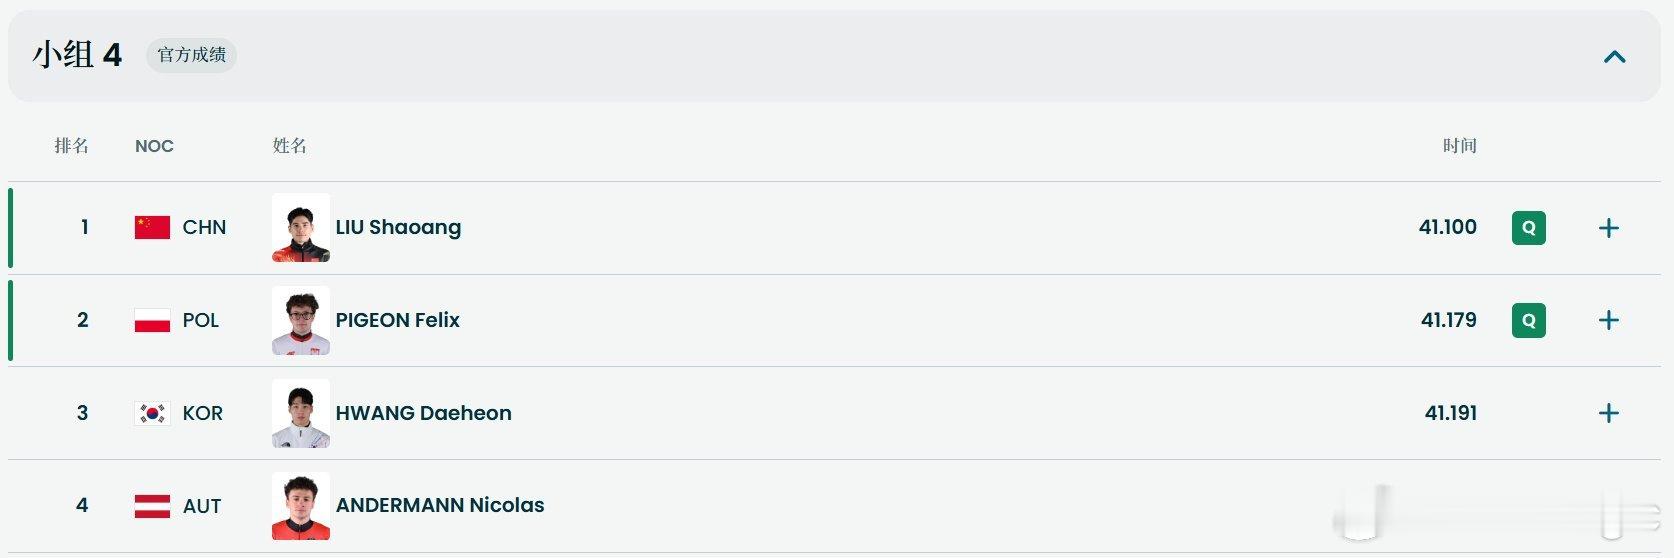Click the Q badge for PIGEON Felix
The image size is (1674, 558).
pos(1528,320)
